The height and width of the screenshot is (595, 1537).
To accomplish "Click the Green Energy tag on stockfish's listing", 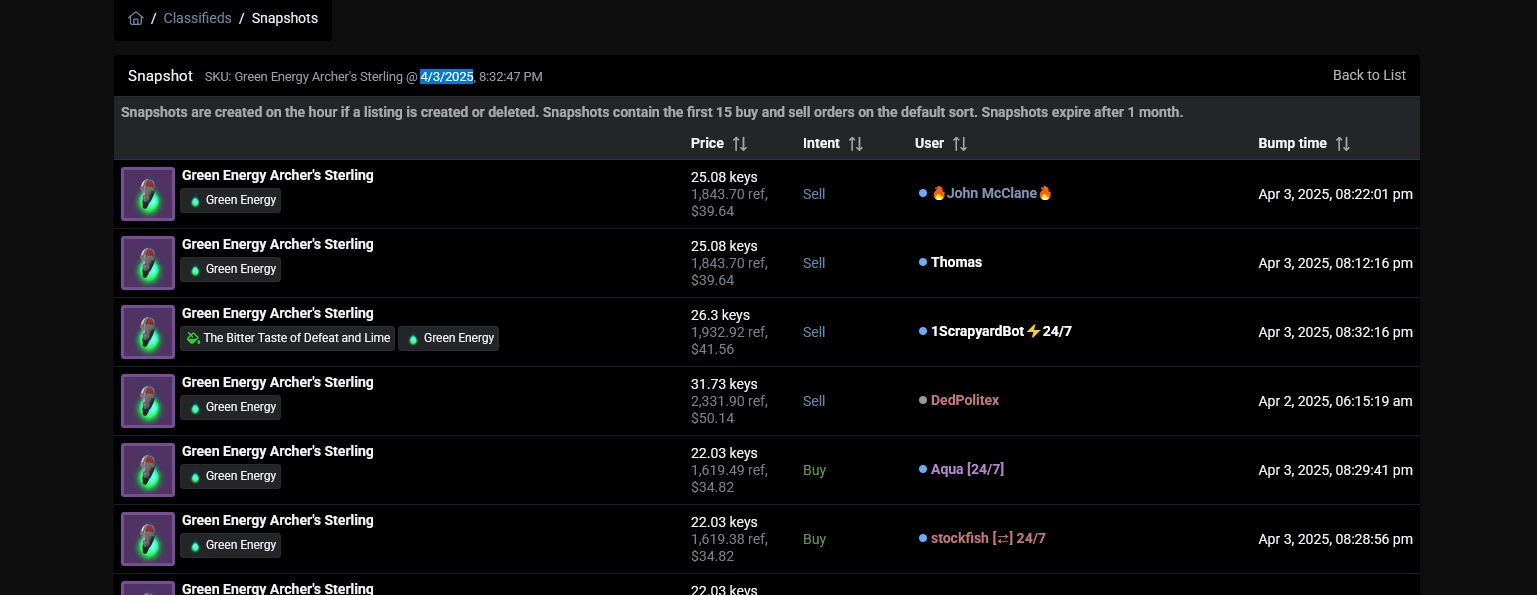I will click(x=231, y=545).
